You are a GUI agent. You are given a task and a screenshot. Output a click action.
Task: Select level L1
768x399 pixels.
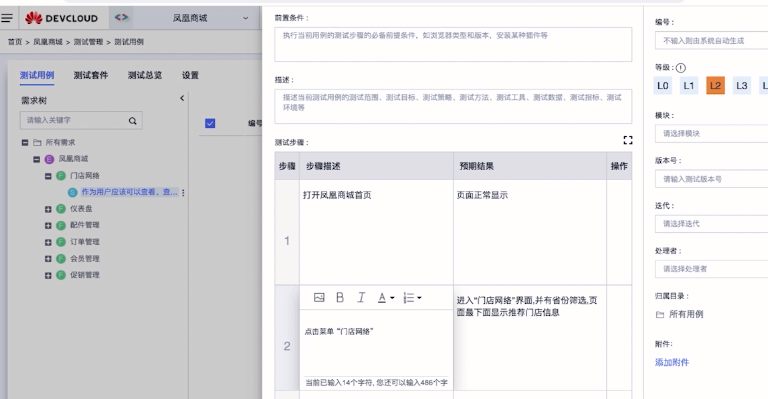pos(689,86)
